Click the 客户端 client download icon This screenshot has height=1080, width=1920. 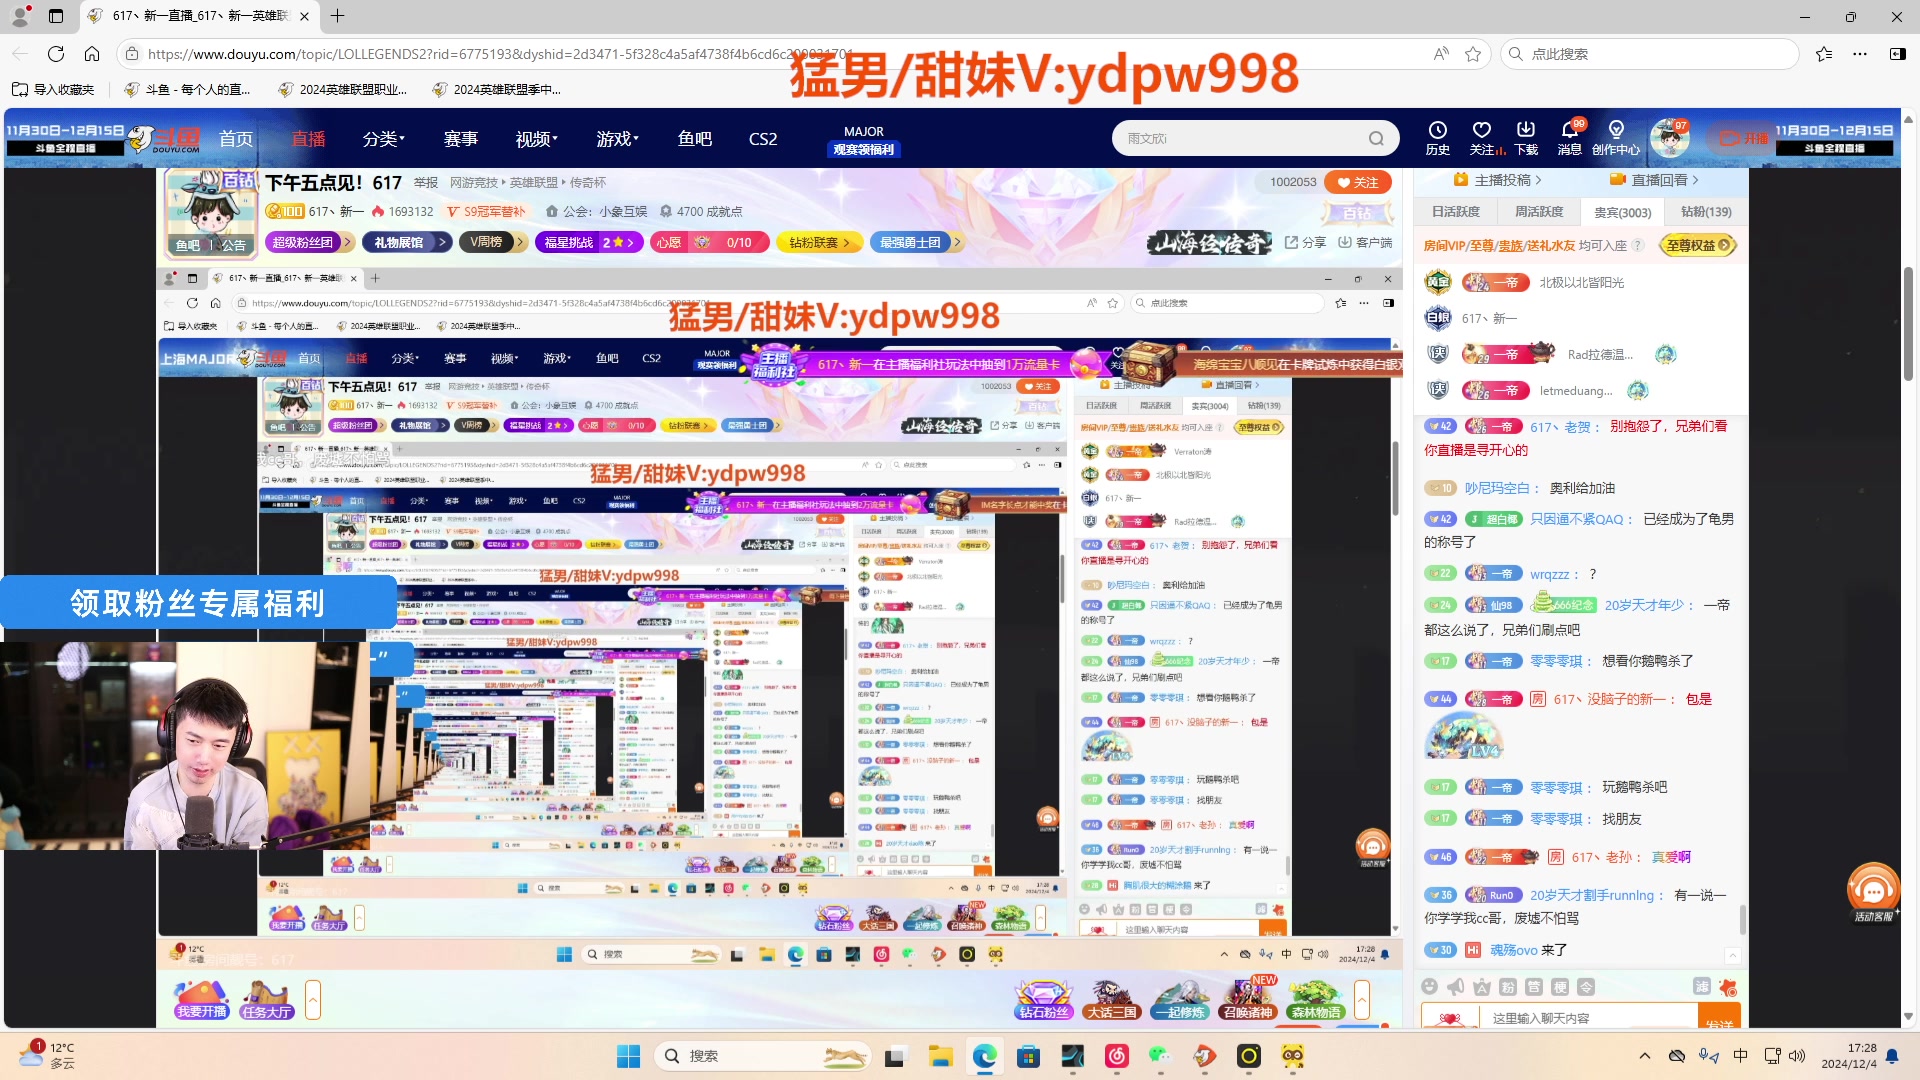[1365, 243]
